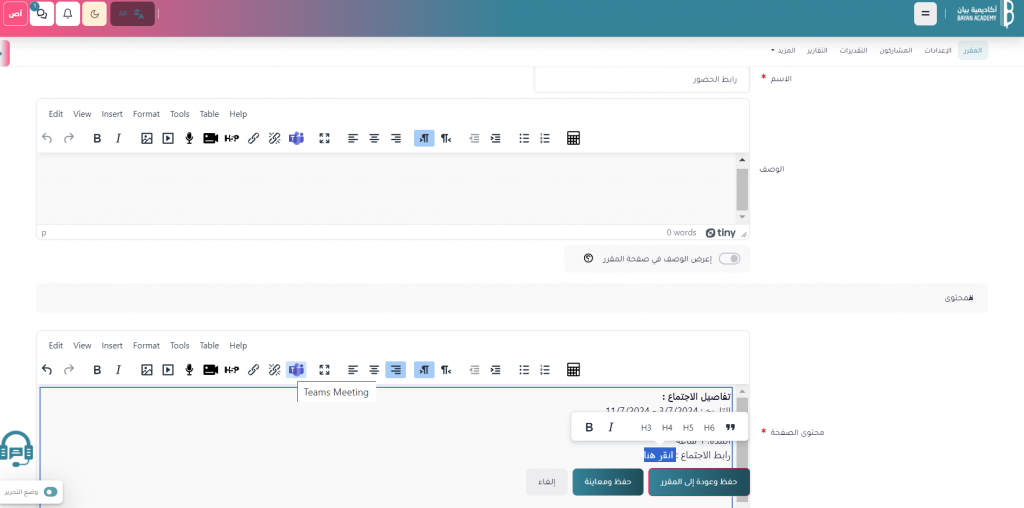Viewport: 1024px width, 508px height.
Task: Click the H5P icon in content editor
Action: tap(232, 370)
